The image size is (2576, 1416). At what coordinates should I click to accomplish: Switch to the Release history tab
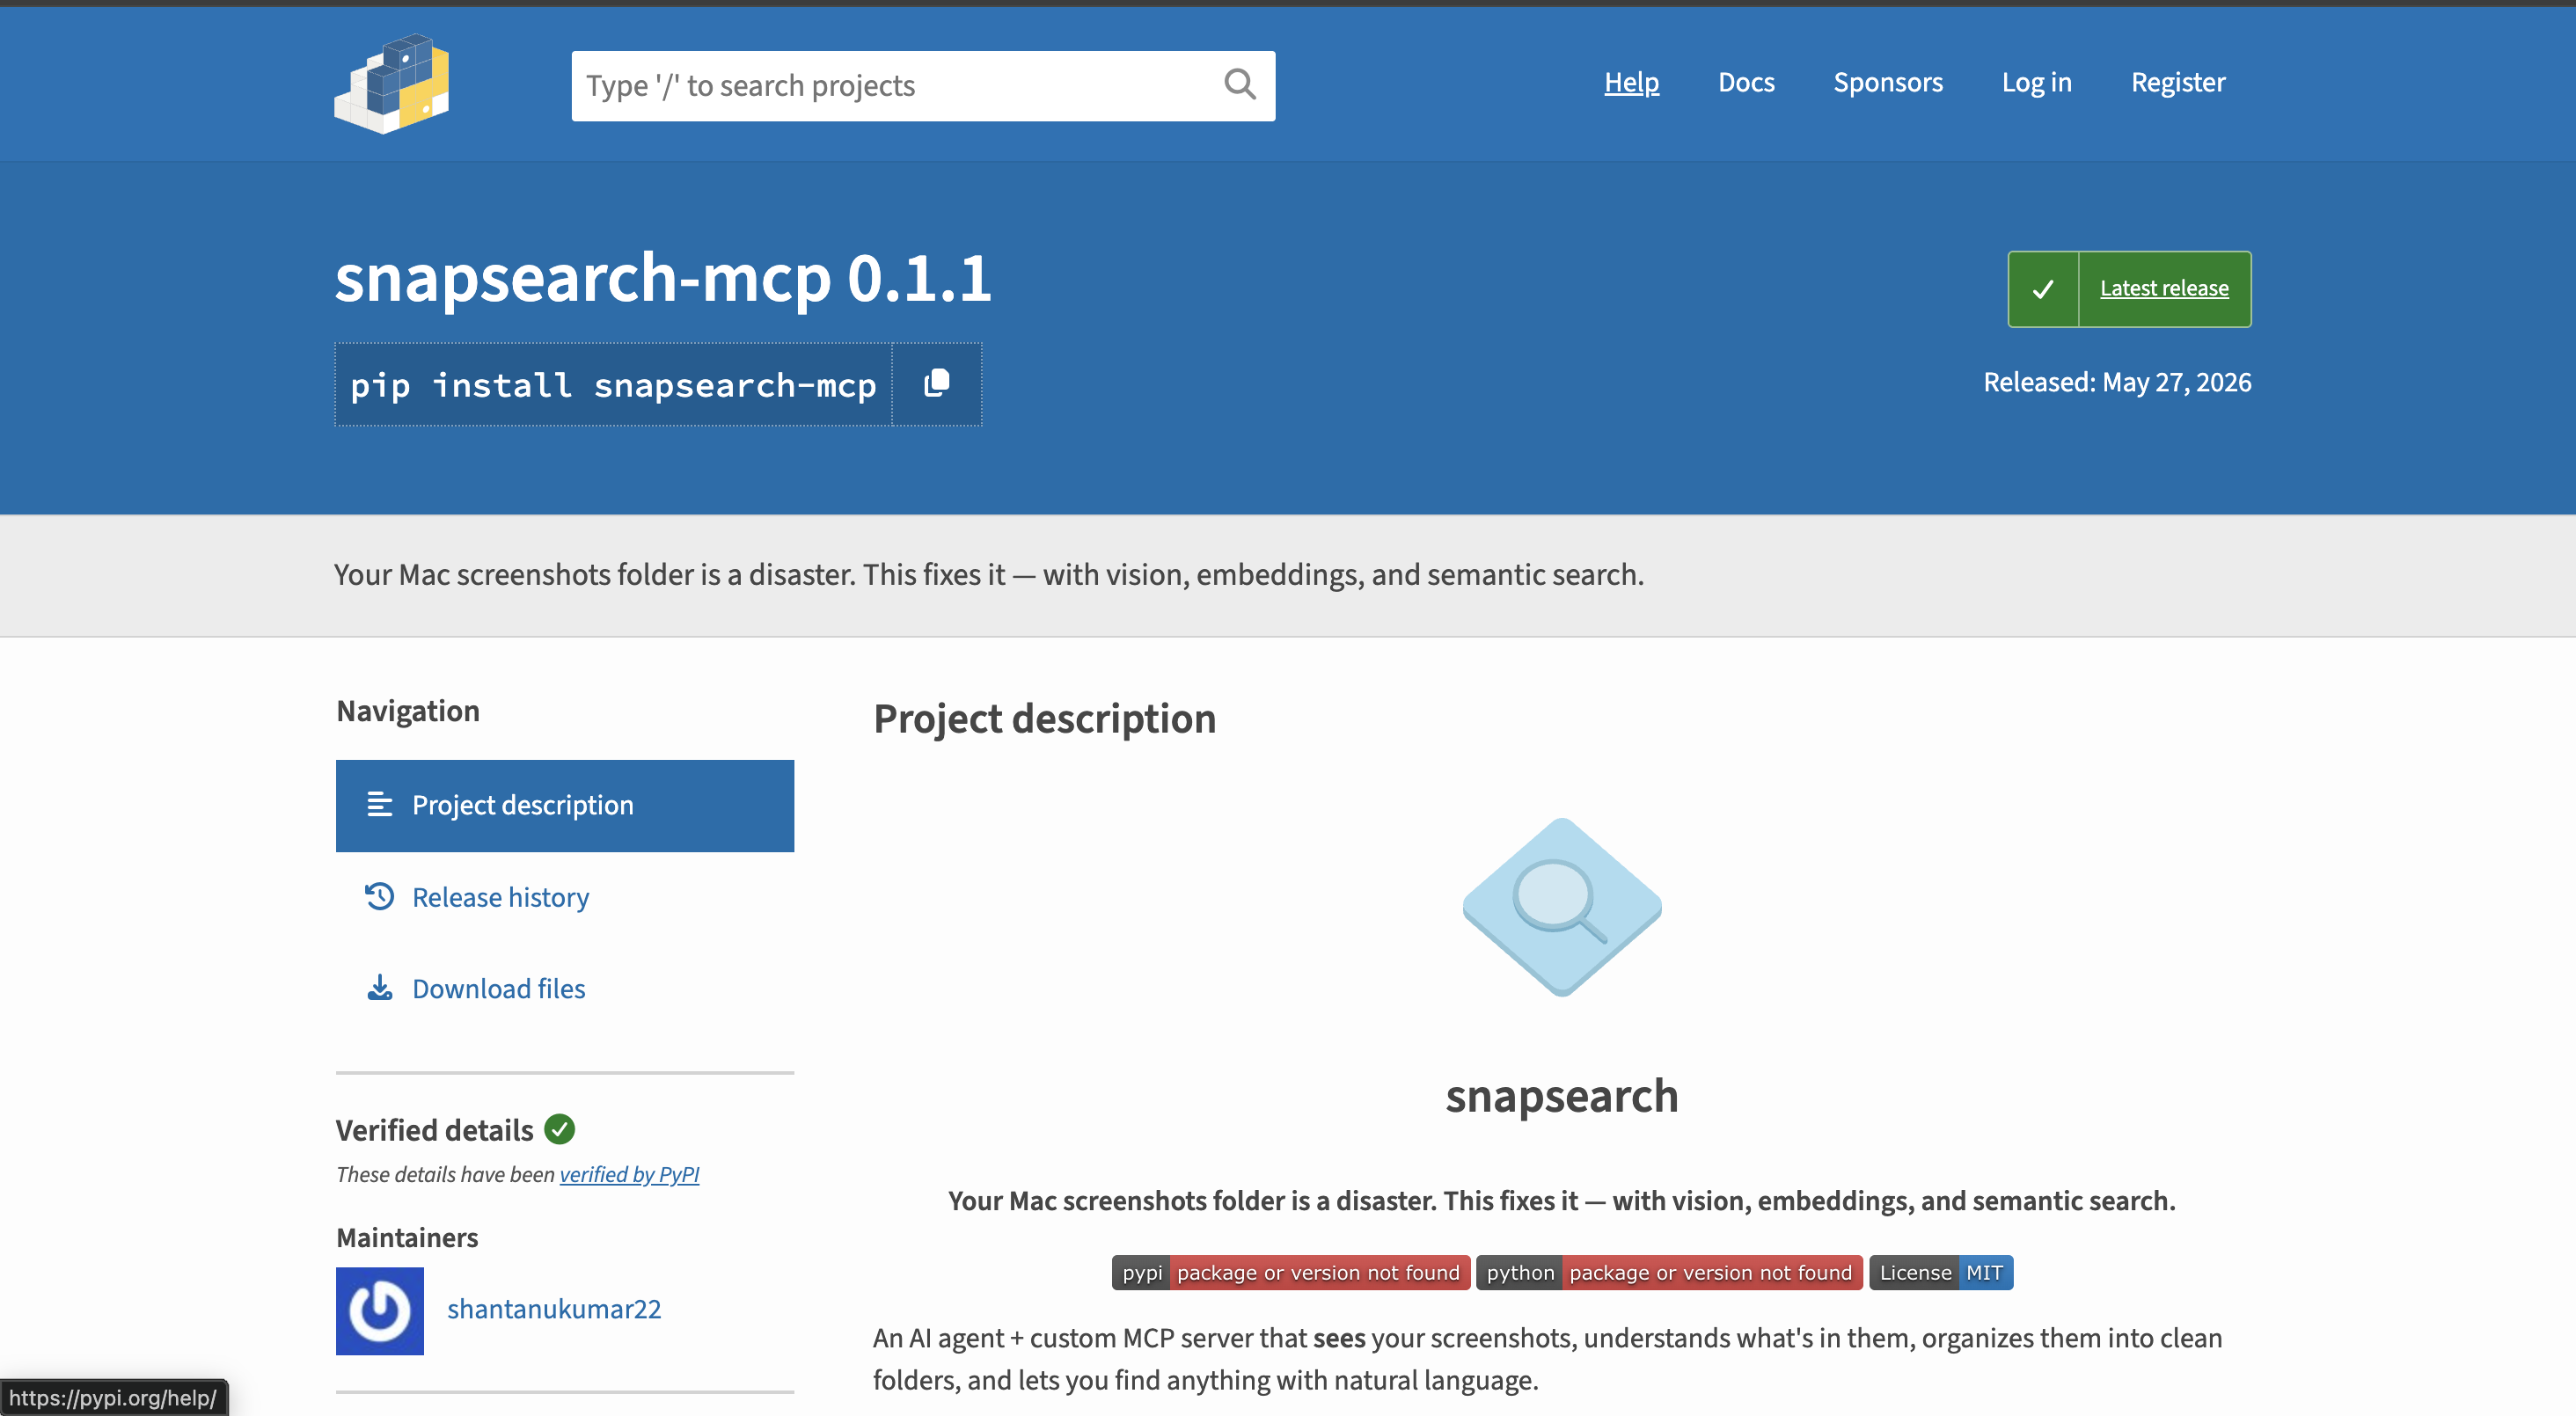click(565, 897)
